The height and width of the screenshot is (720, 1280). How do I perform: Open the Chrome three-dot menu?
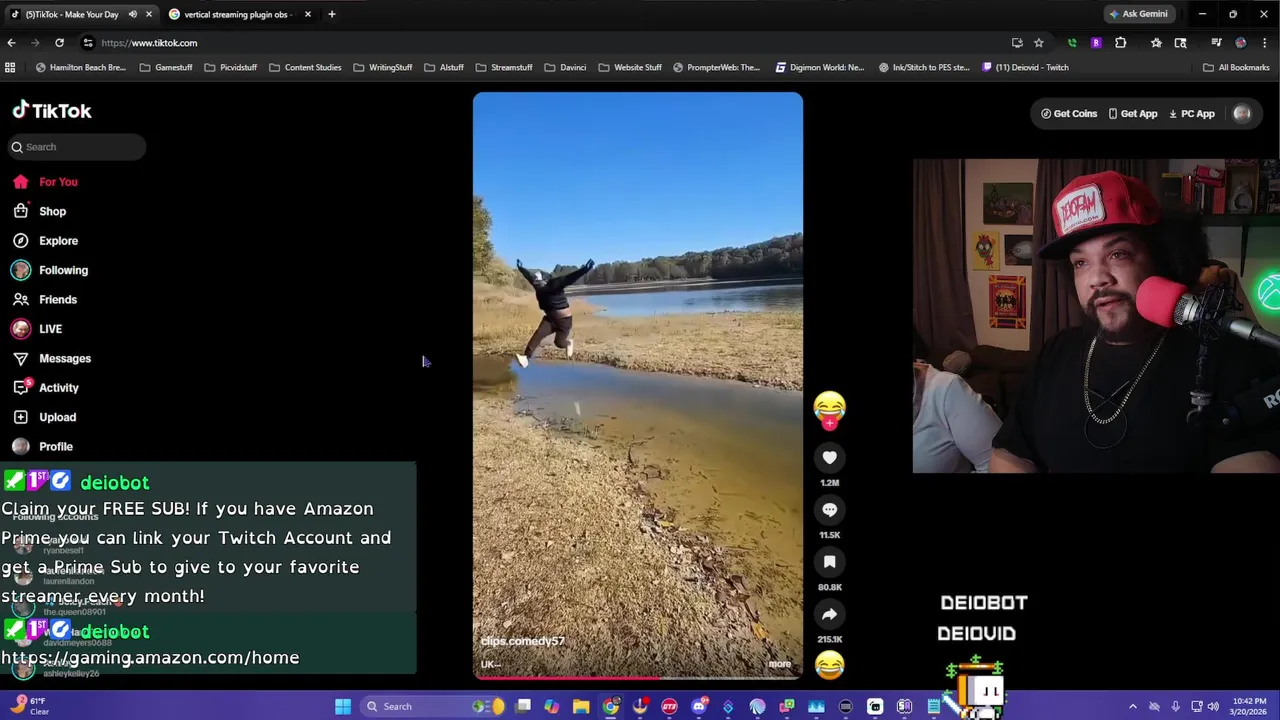click(x=1265, y=43)
